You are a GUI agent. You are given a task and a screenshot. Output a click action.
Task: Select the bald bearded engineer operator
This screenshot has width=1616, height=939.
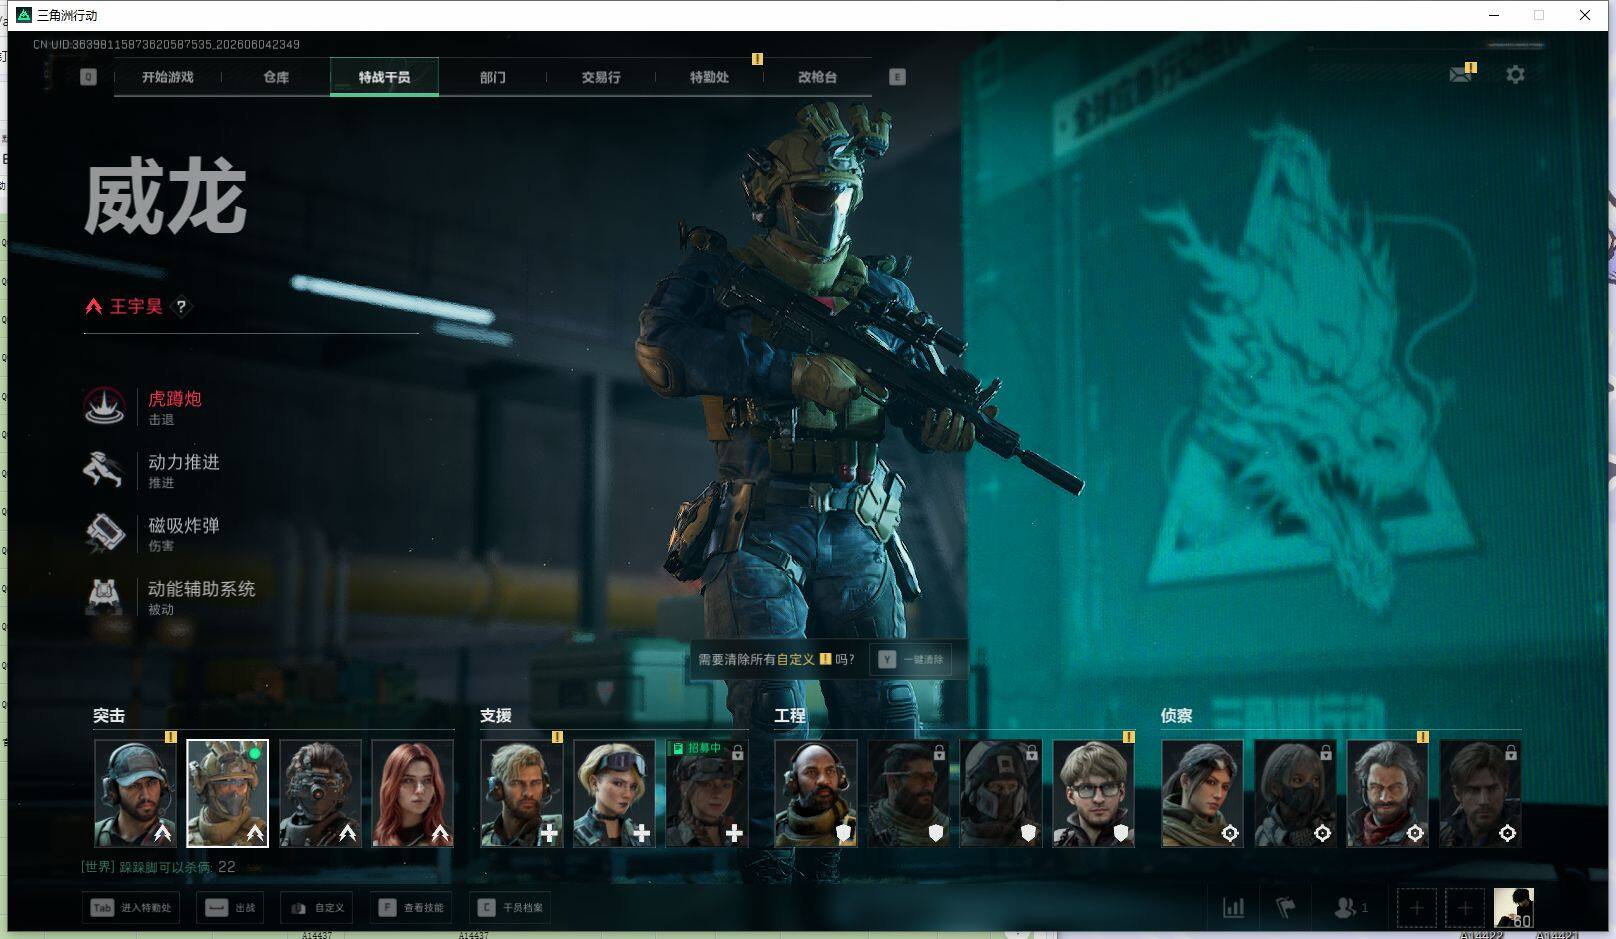815,793
